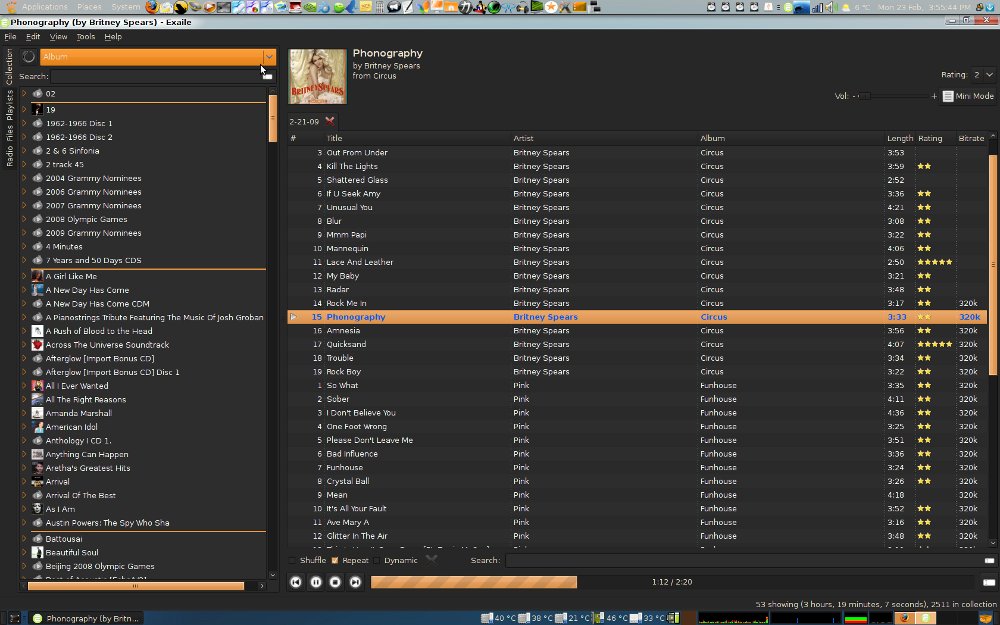This screenshot has height=625, width=1000.
Task: Disable the Repeat checkbox
Action: point(335,561)
